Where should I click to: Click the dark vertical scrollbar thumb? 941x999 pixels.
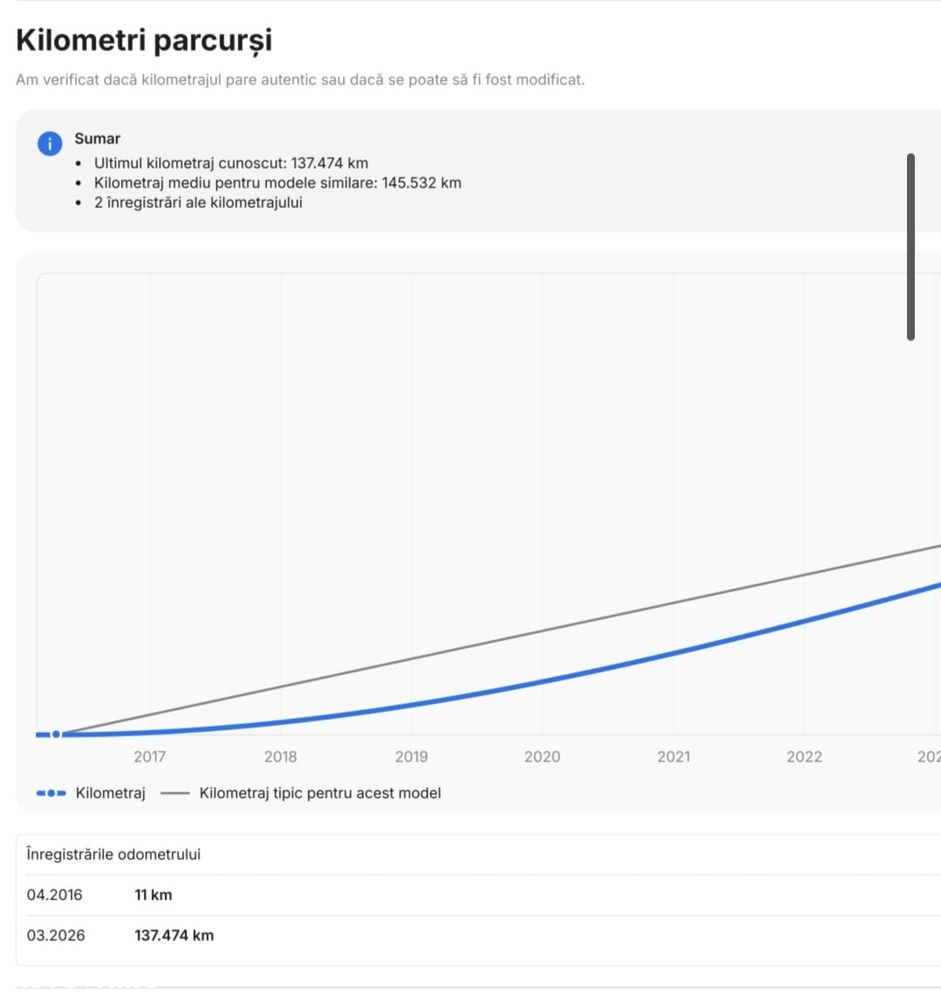911,247
